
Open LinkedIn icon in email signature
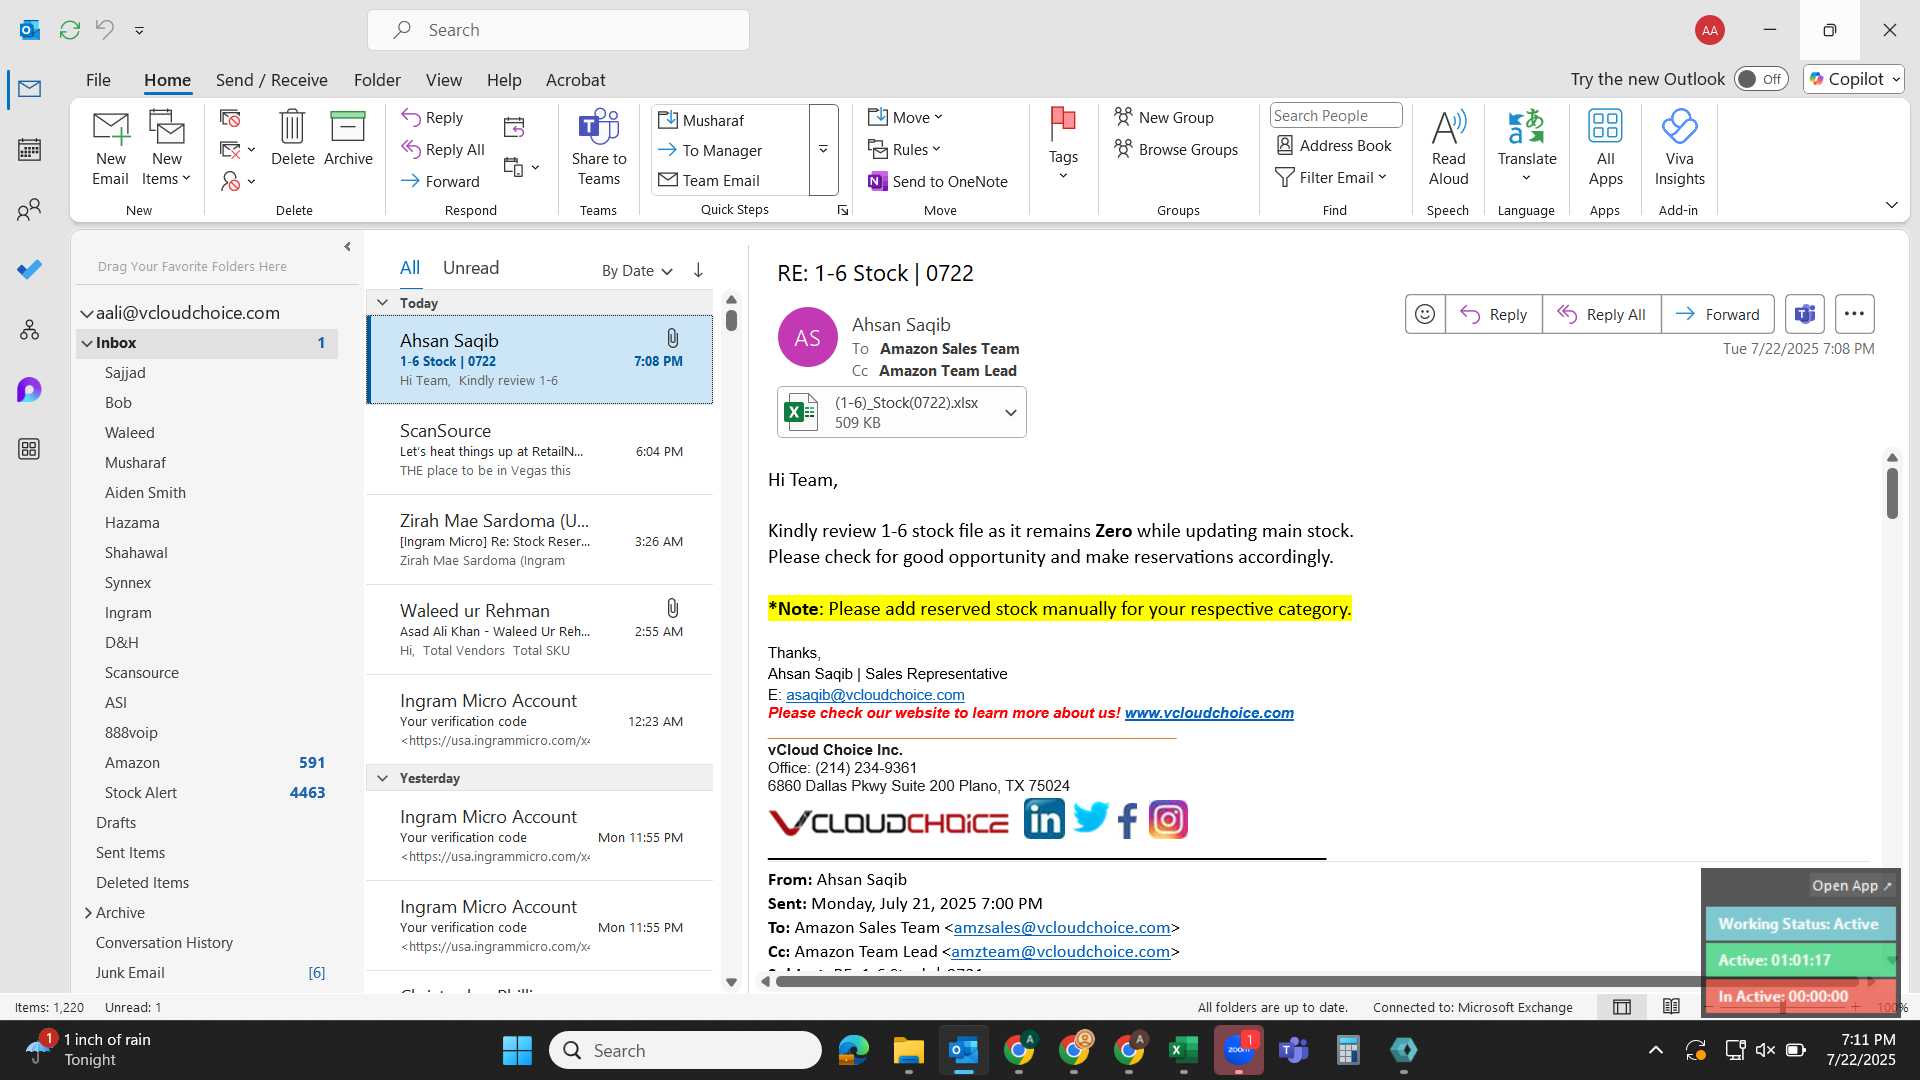click(1044, 820)
